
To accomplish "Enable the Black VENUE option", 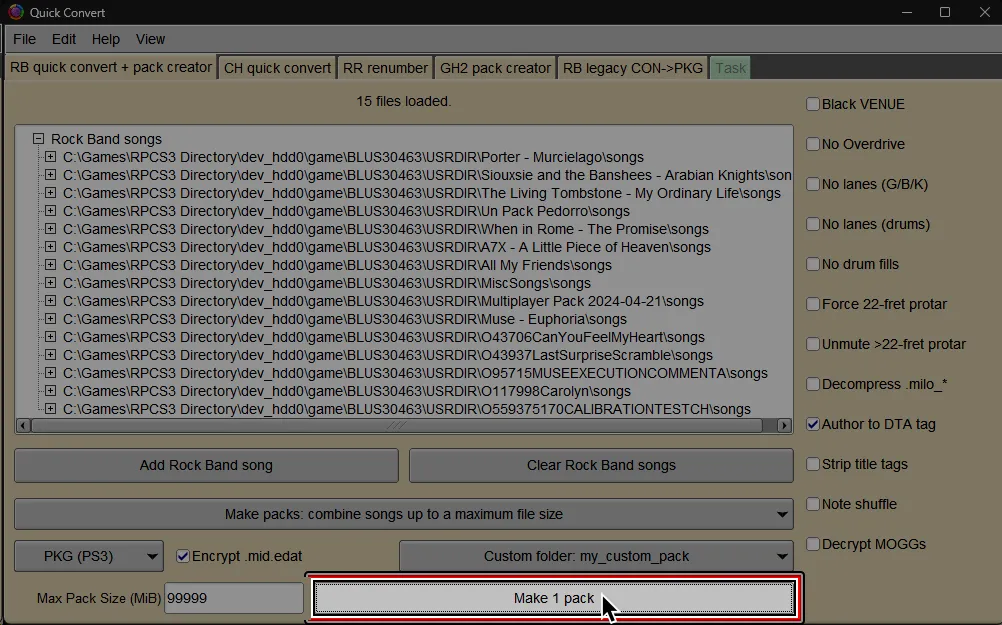I will [x=813, y=103].
